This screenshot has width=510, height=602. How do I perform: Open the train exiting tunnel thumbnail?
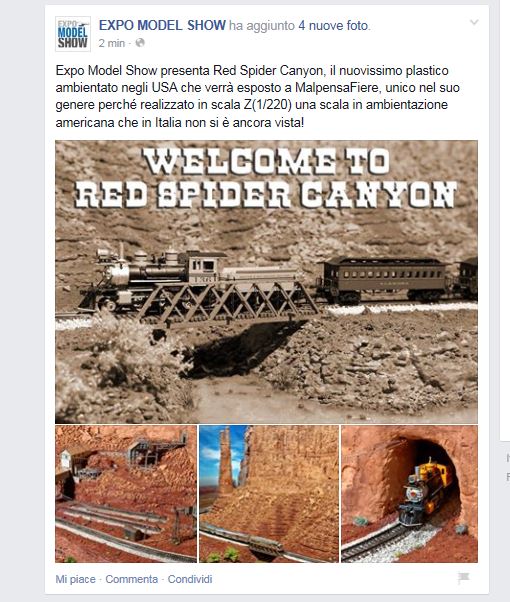[x=409, y=494]
